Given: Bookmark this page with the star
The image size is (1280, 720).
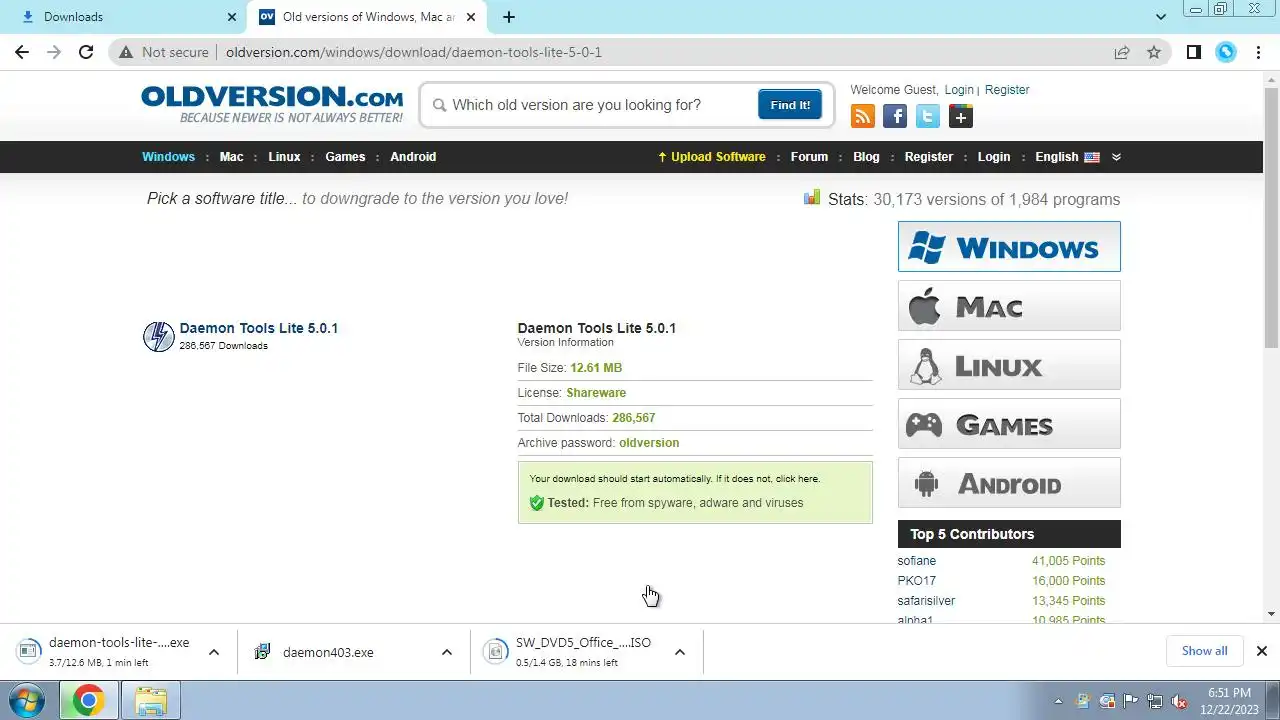Looking at the screenshot, I should click(x=1154, y=52).
